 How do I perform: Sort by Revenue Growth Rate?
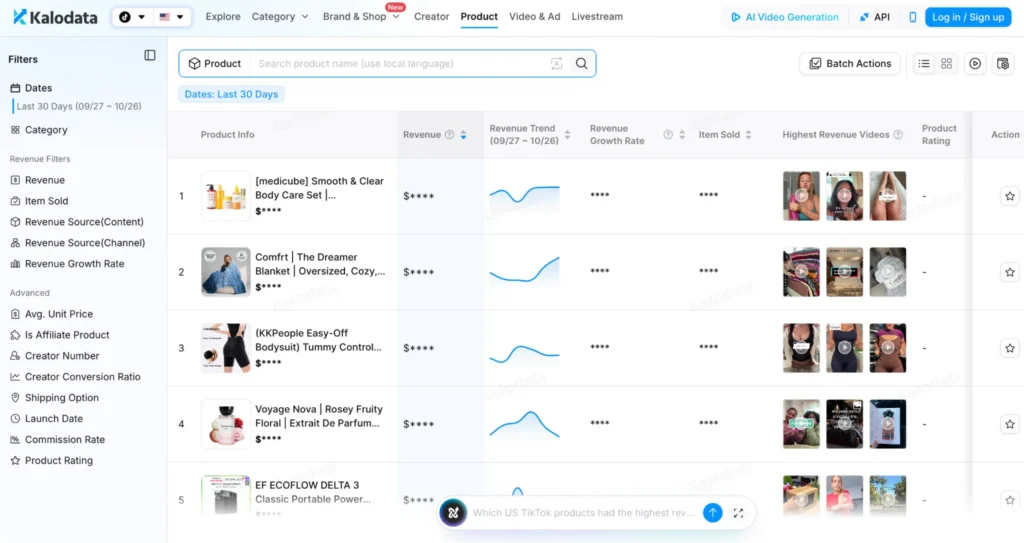[682, 135]
